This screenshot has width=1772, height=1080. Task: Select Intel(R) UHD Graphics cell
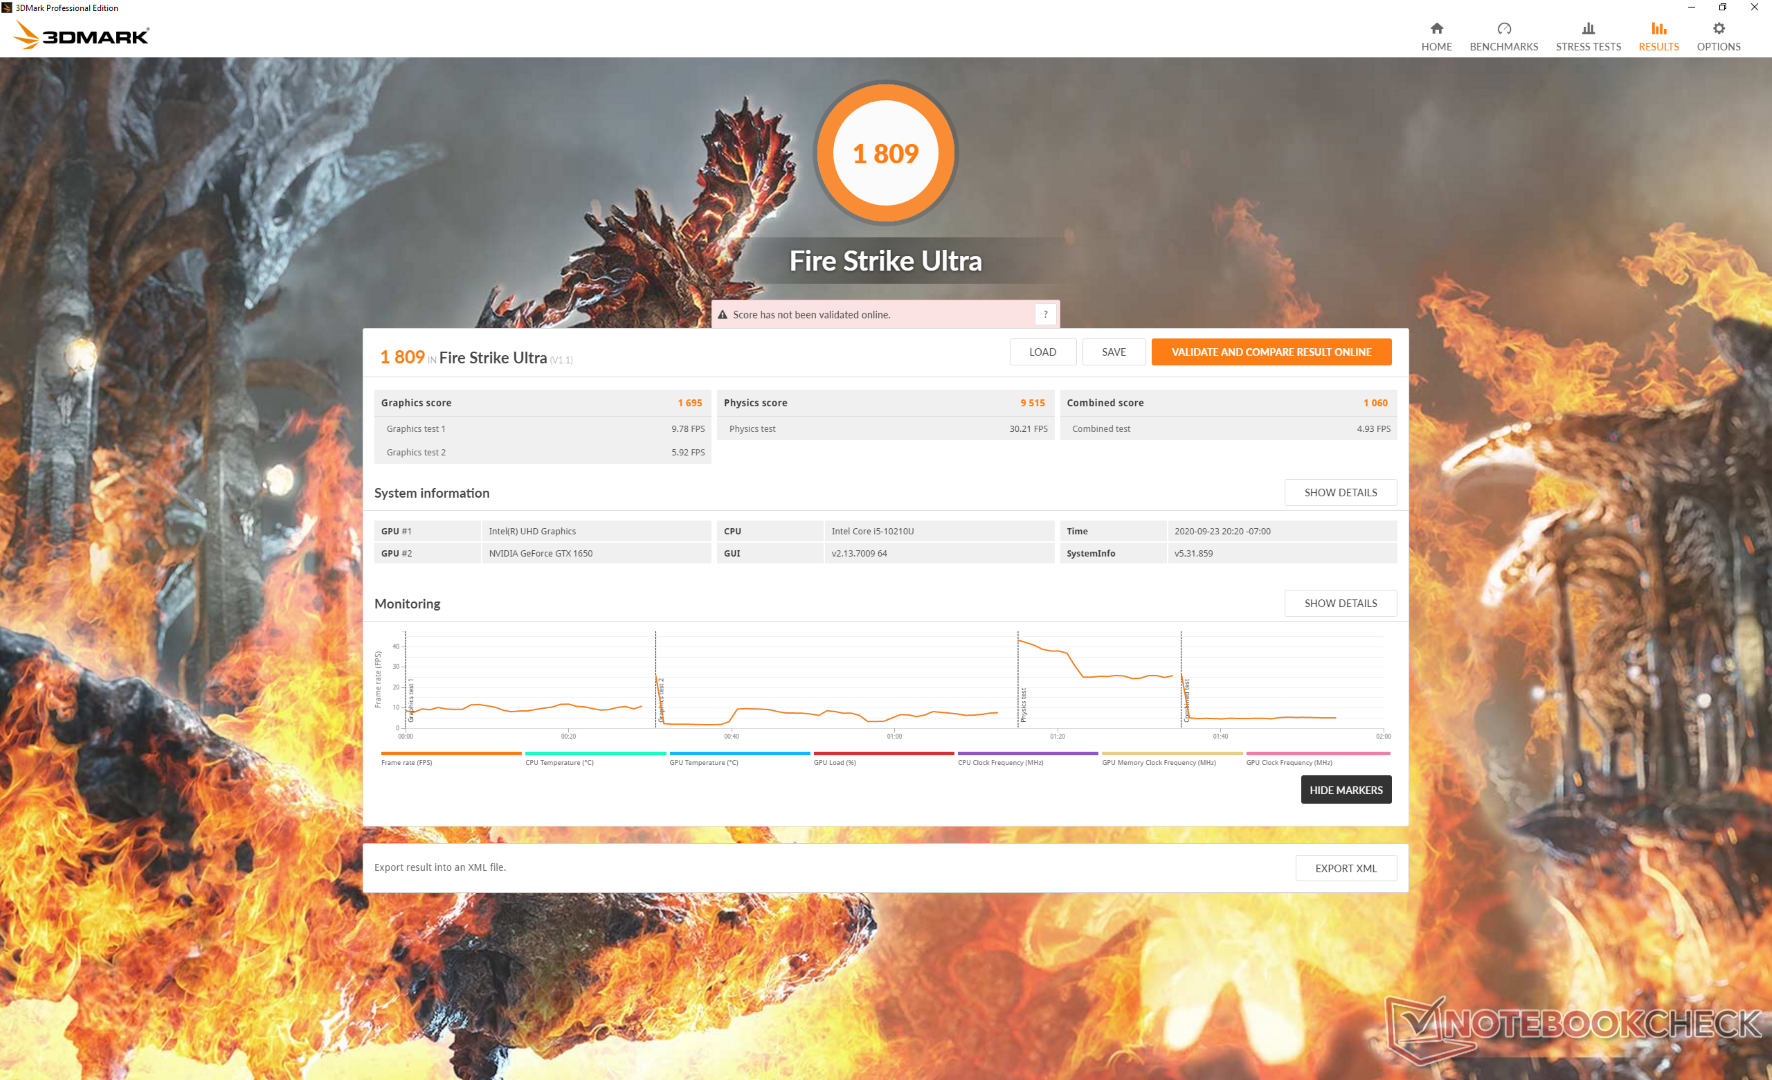pyautogui.click(x=596, y=531)
